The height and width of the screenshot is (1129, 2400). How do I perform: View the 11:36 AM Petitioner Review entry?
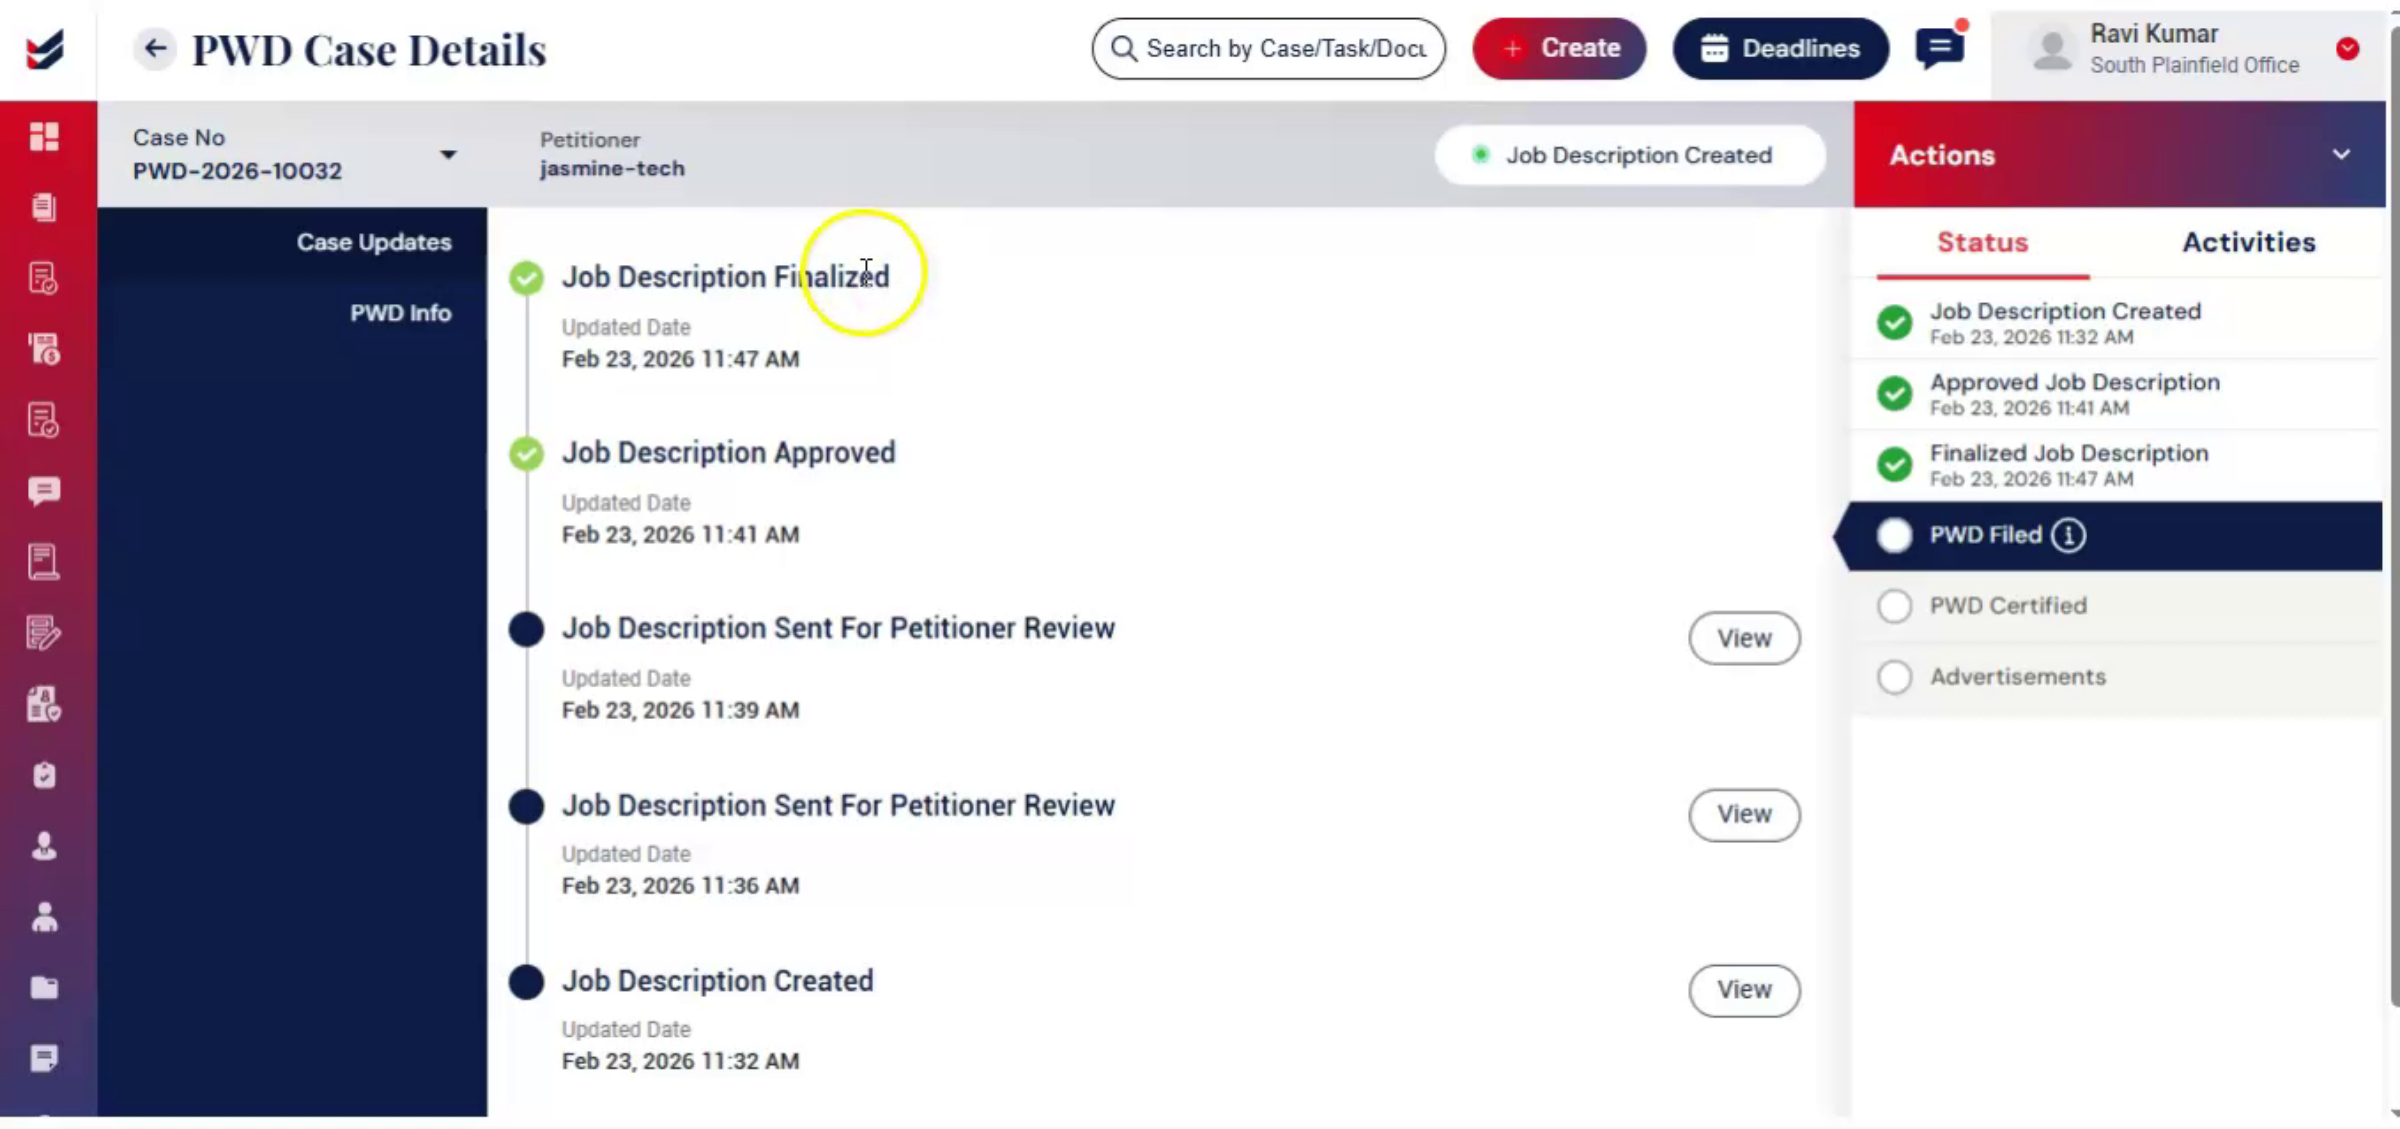1744,814
